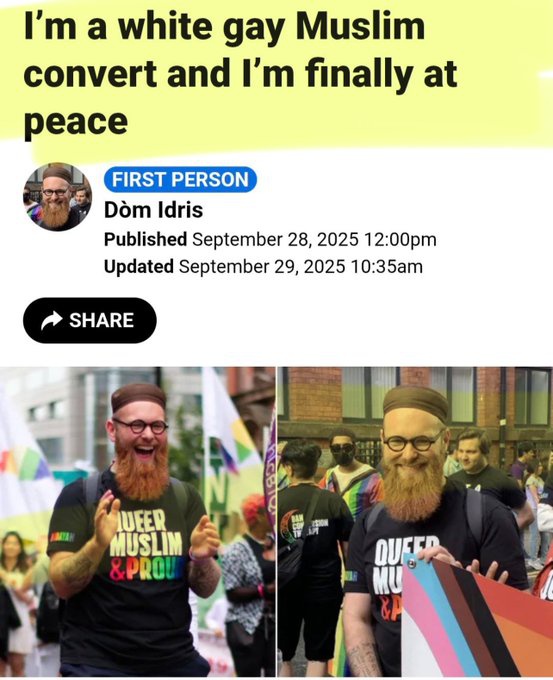Image resolution: width=553 pixels, height=680 pixels.
Task: Click the word 'Updated' label
Action: tap(139, 266)
